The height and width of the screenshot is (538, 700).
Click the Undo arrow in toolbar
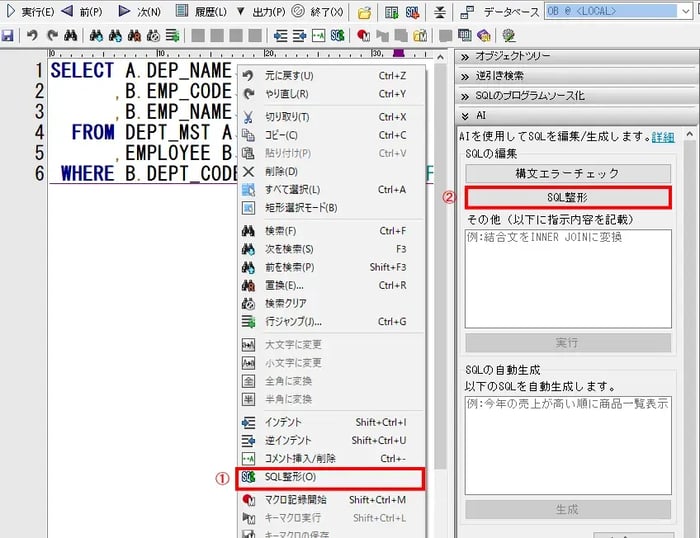(x=32, y=35)
